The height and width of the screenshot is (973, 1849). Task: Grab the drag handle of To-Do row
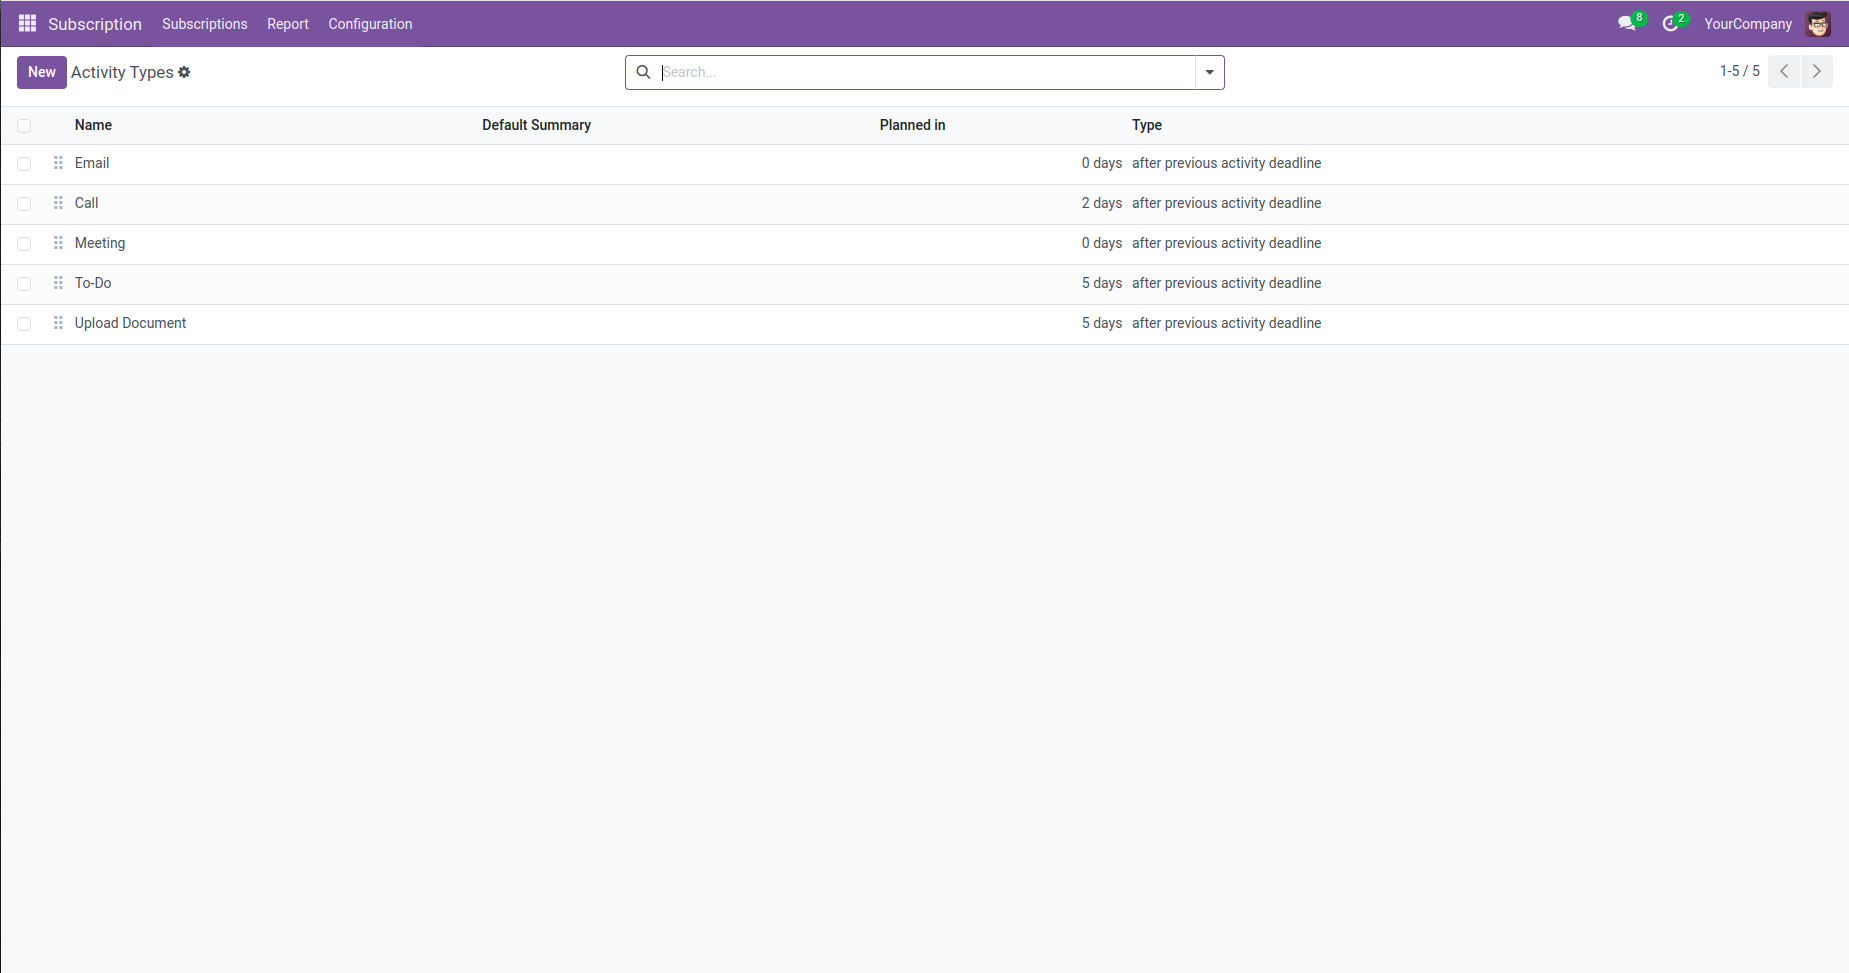(58, 283)
